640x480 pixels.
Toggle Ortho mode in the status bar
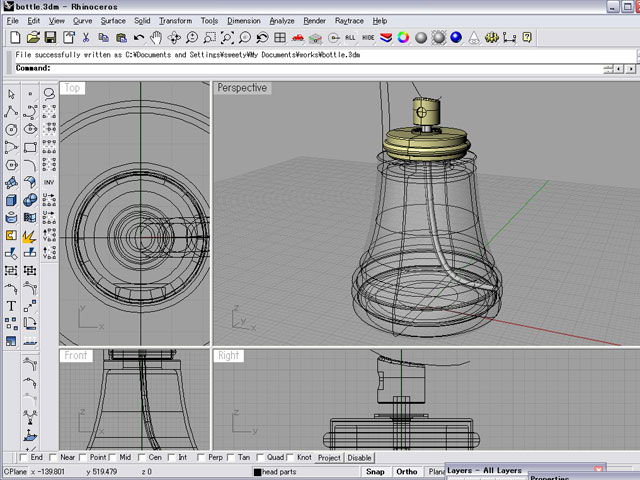coord(406,471)
